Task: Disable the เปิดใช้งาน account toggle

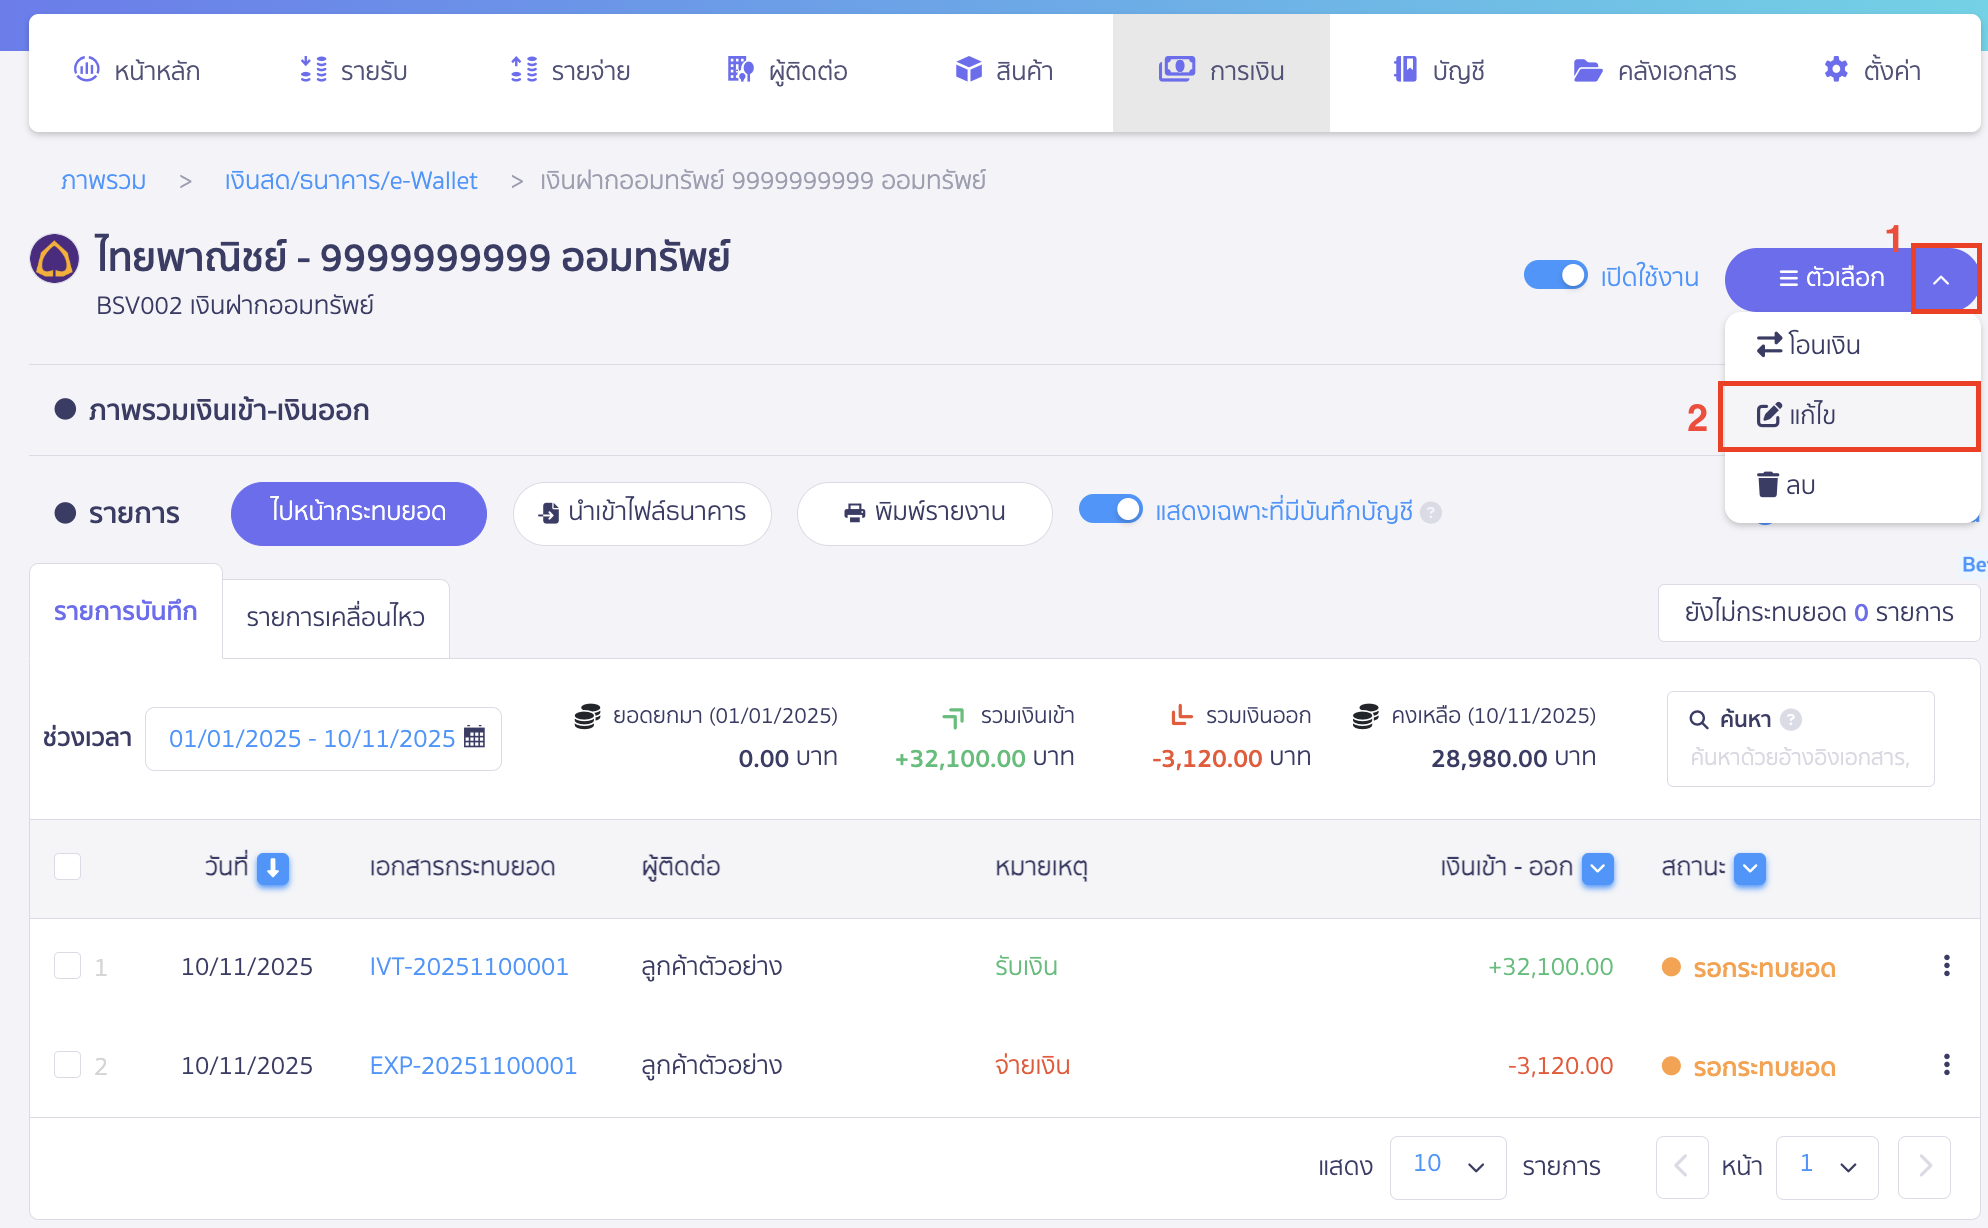Action: click(x=1555, y=274)
